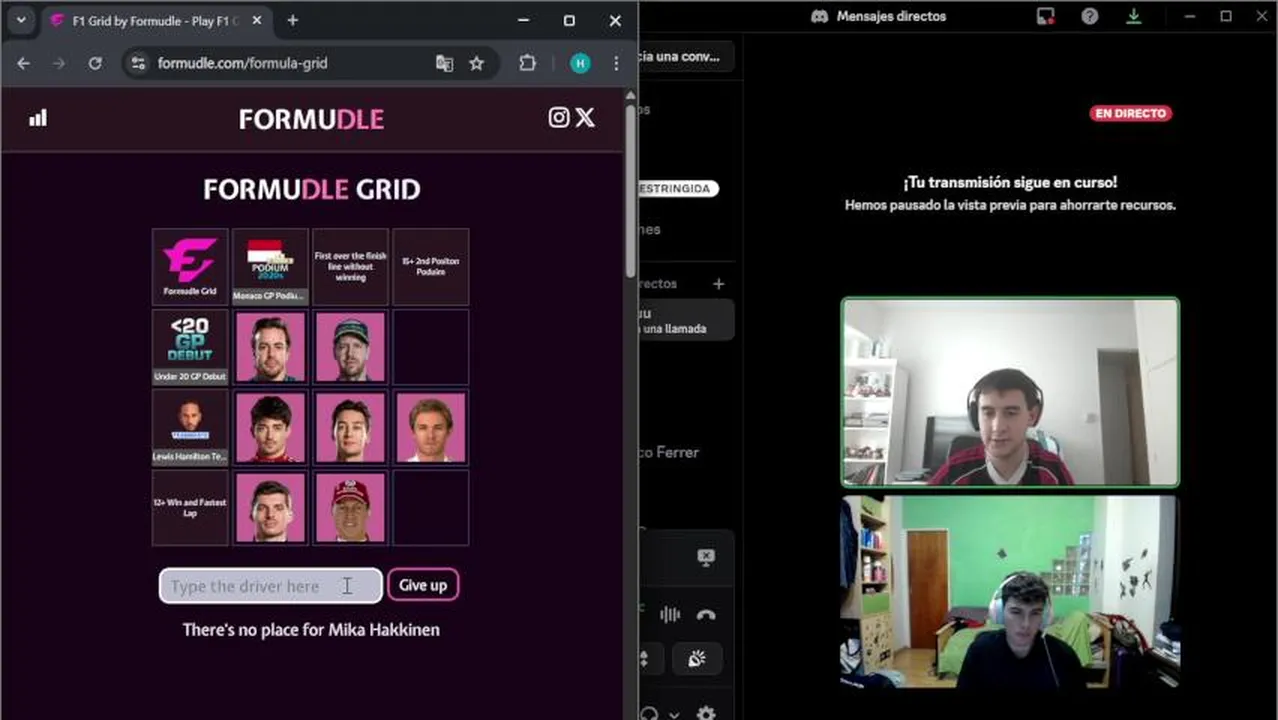Open Formudle's Instagram page icon
1278x720 pixels.
point(559,118)
